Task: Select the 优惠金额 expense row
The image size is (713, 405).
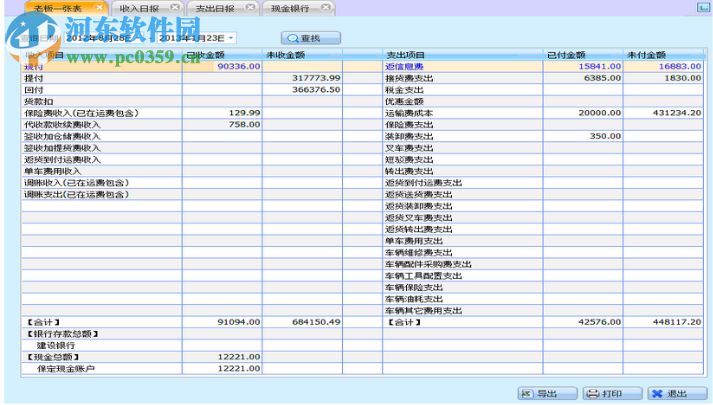Action: coord(463,101)
